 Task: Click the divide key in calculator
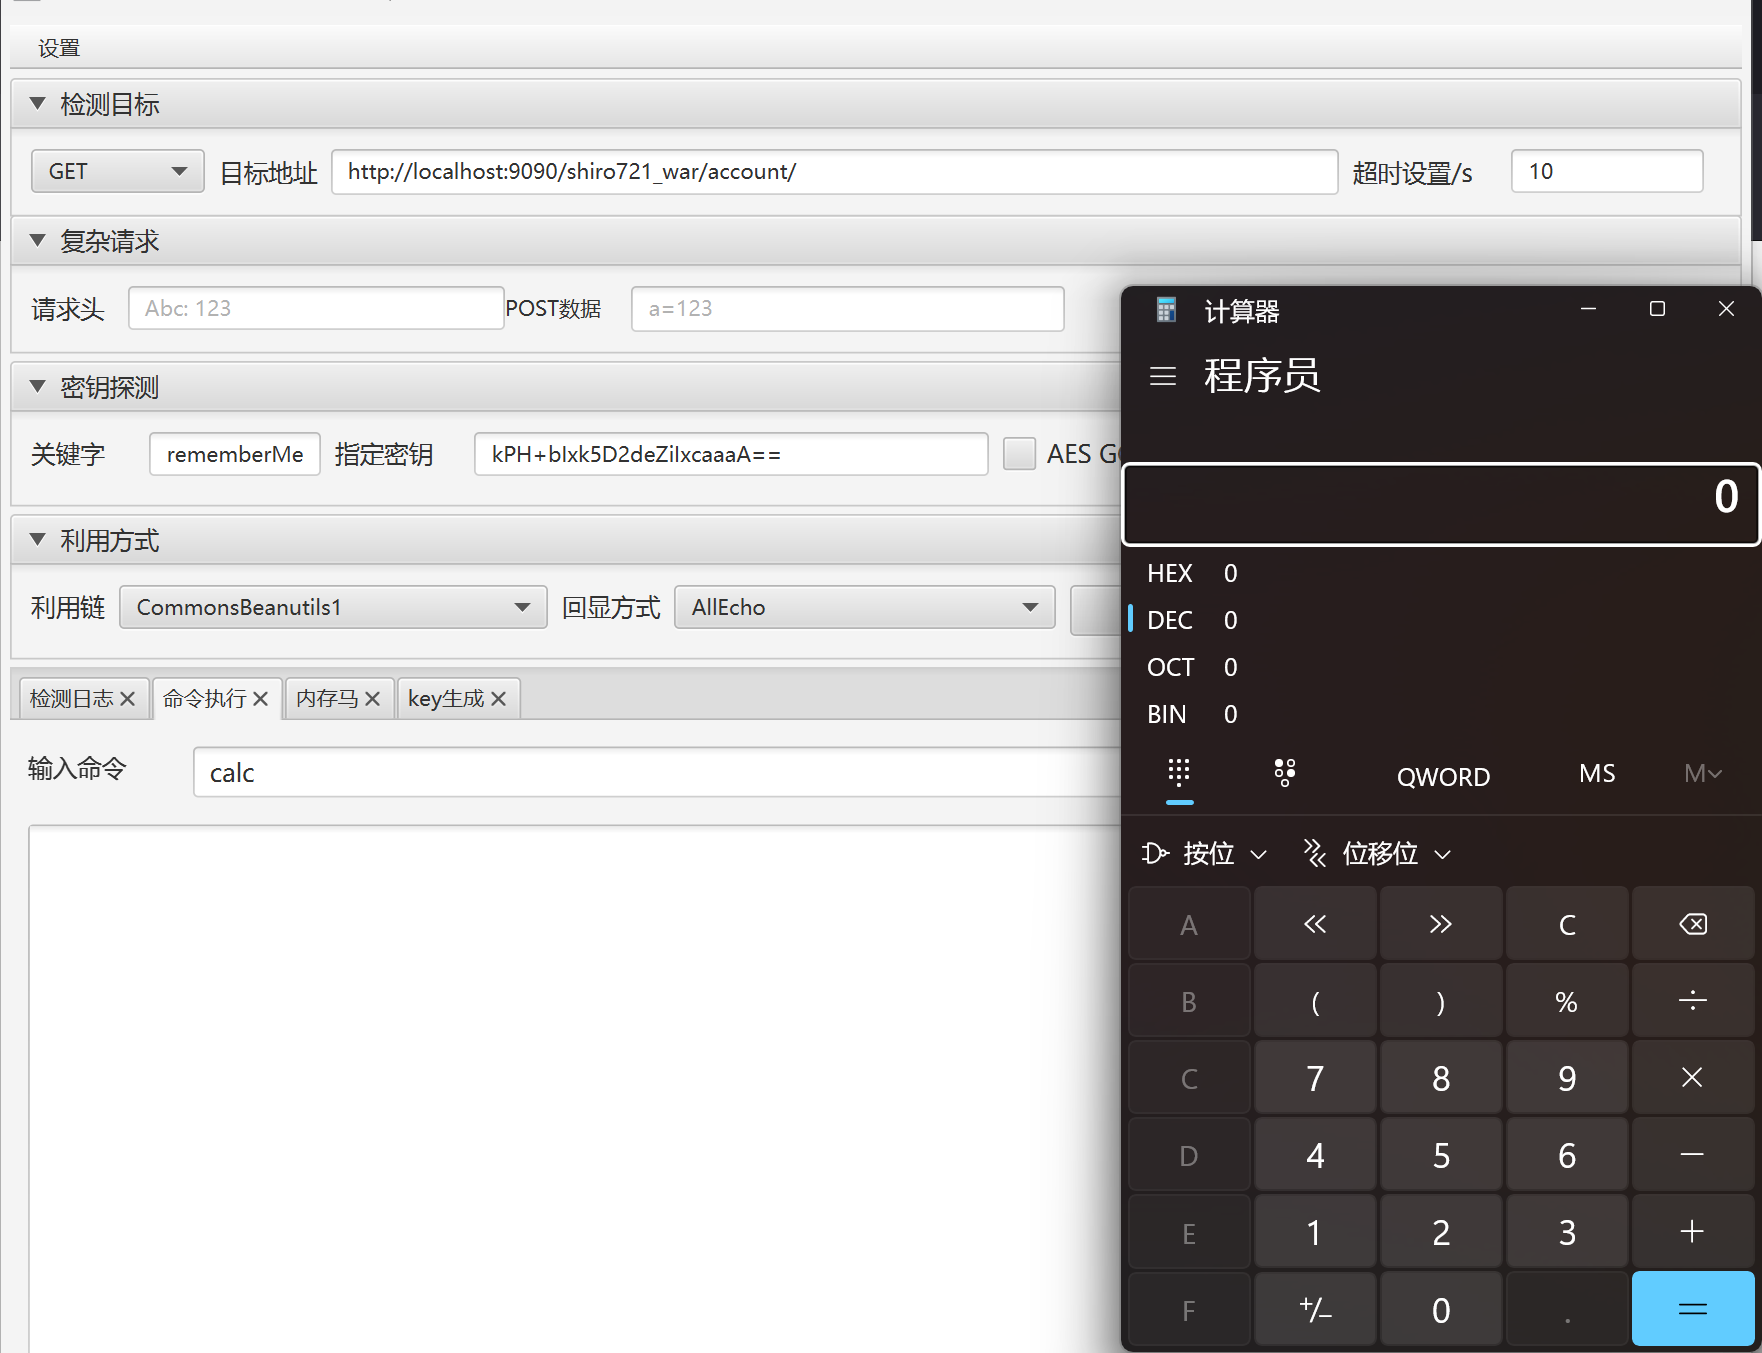click(1693, 1001)
